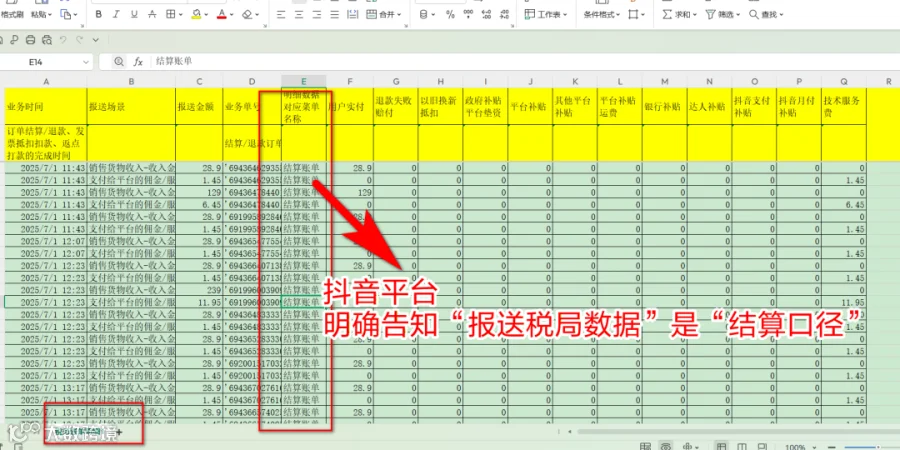Click the 平台补贴 header cell
Image resolution: width=900 pixels, height=450 pixels.
pyautogui.click(x=530, y=106)
